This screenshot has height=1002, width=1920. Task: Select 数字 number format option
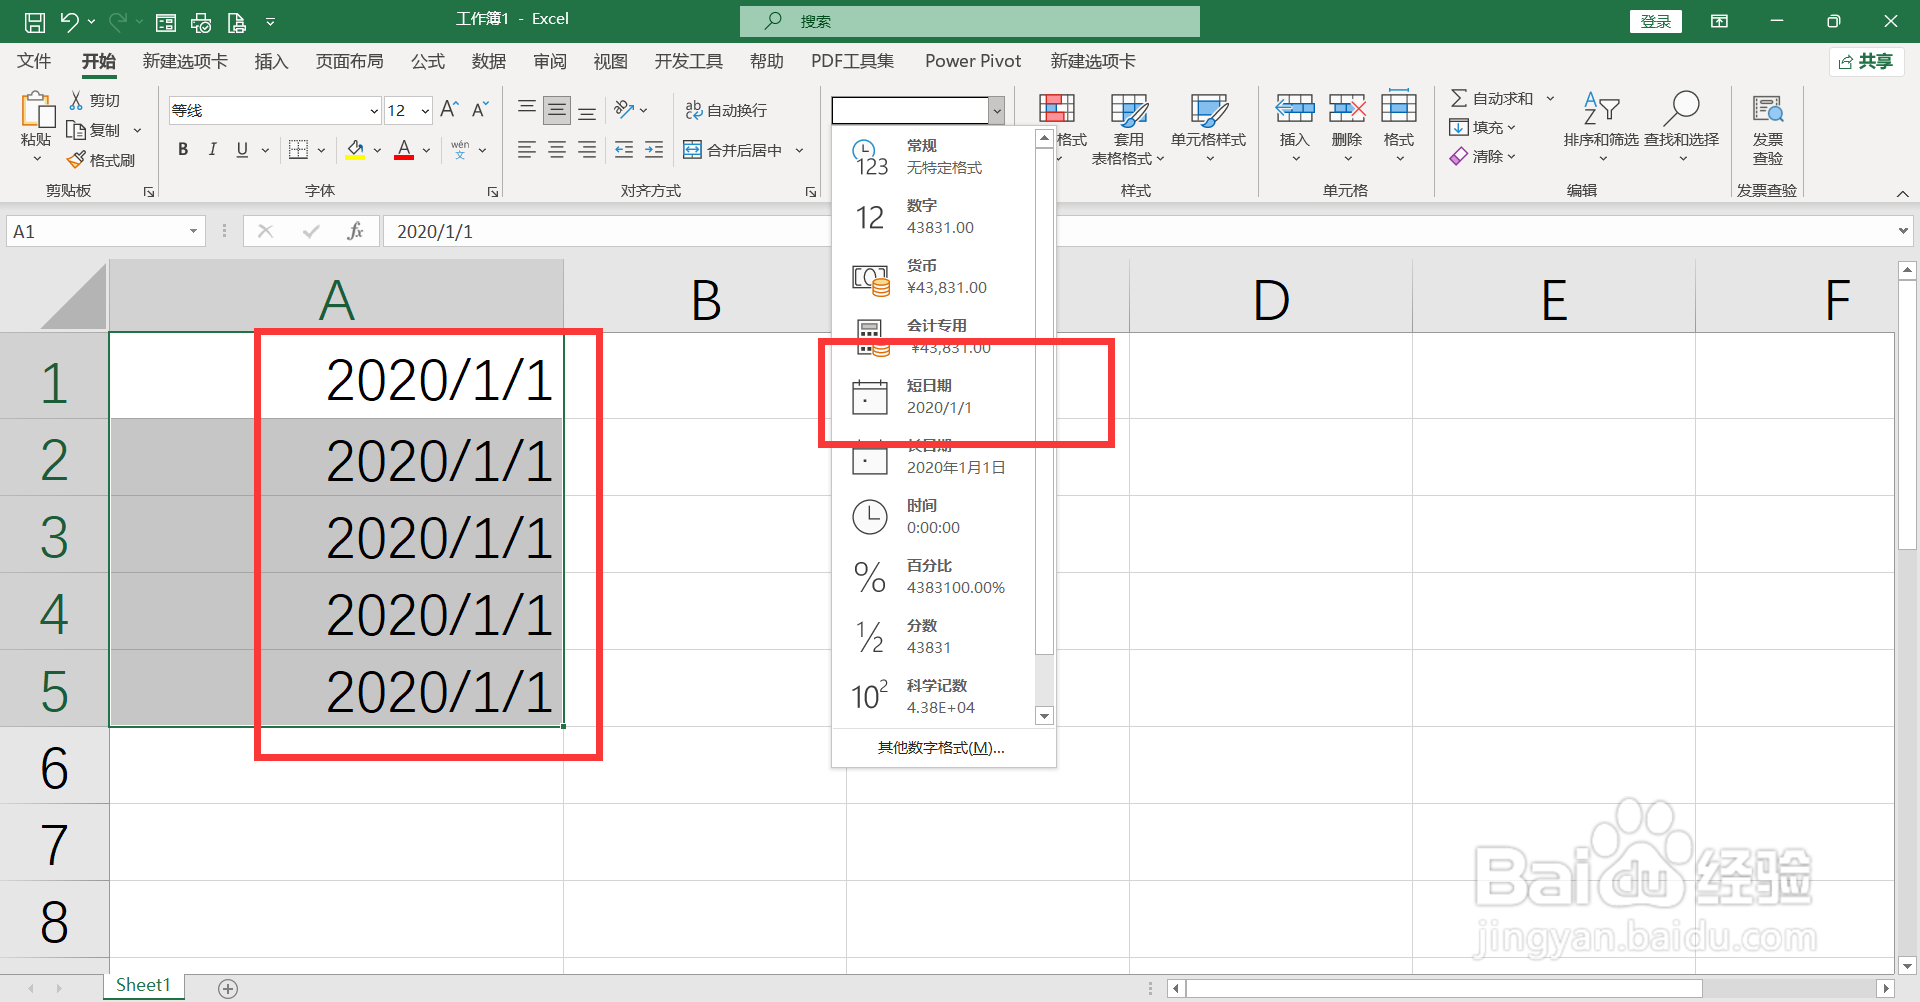(933, 217)
